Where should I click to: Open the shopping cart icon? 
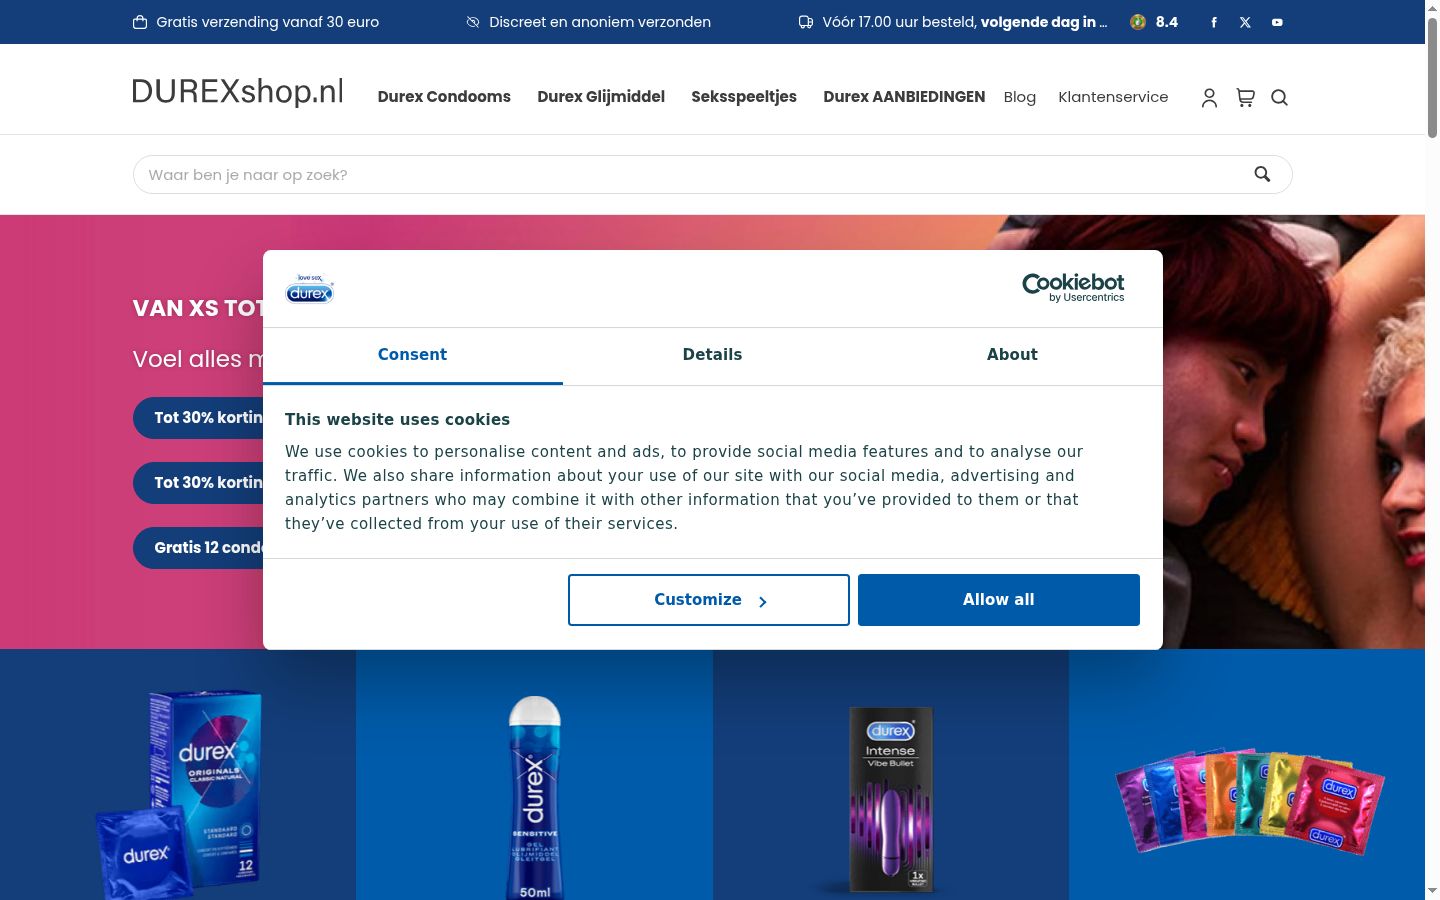[1245, 97]
